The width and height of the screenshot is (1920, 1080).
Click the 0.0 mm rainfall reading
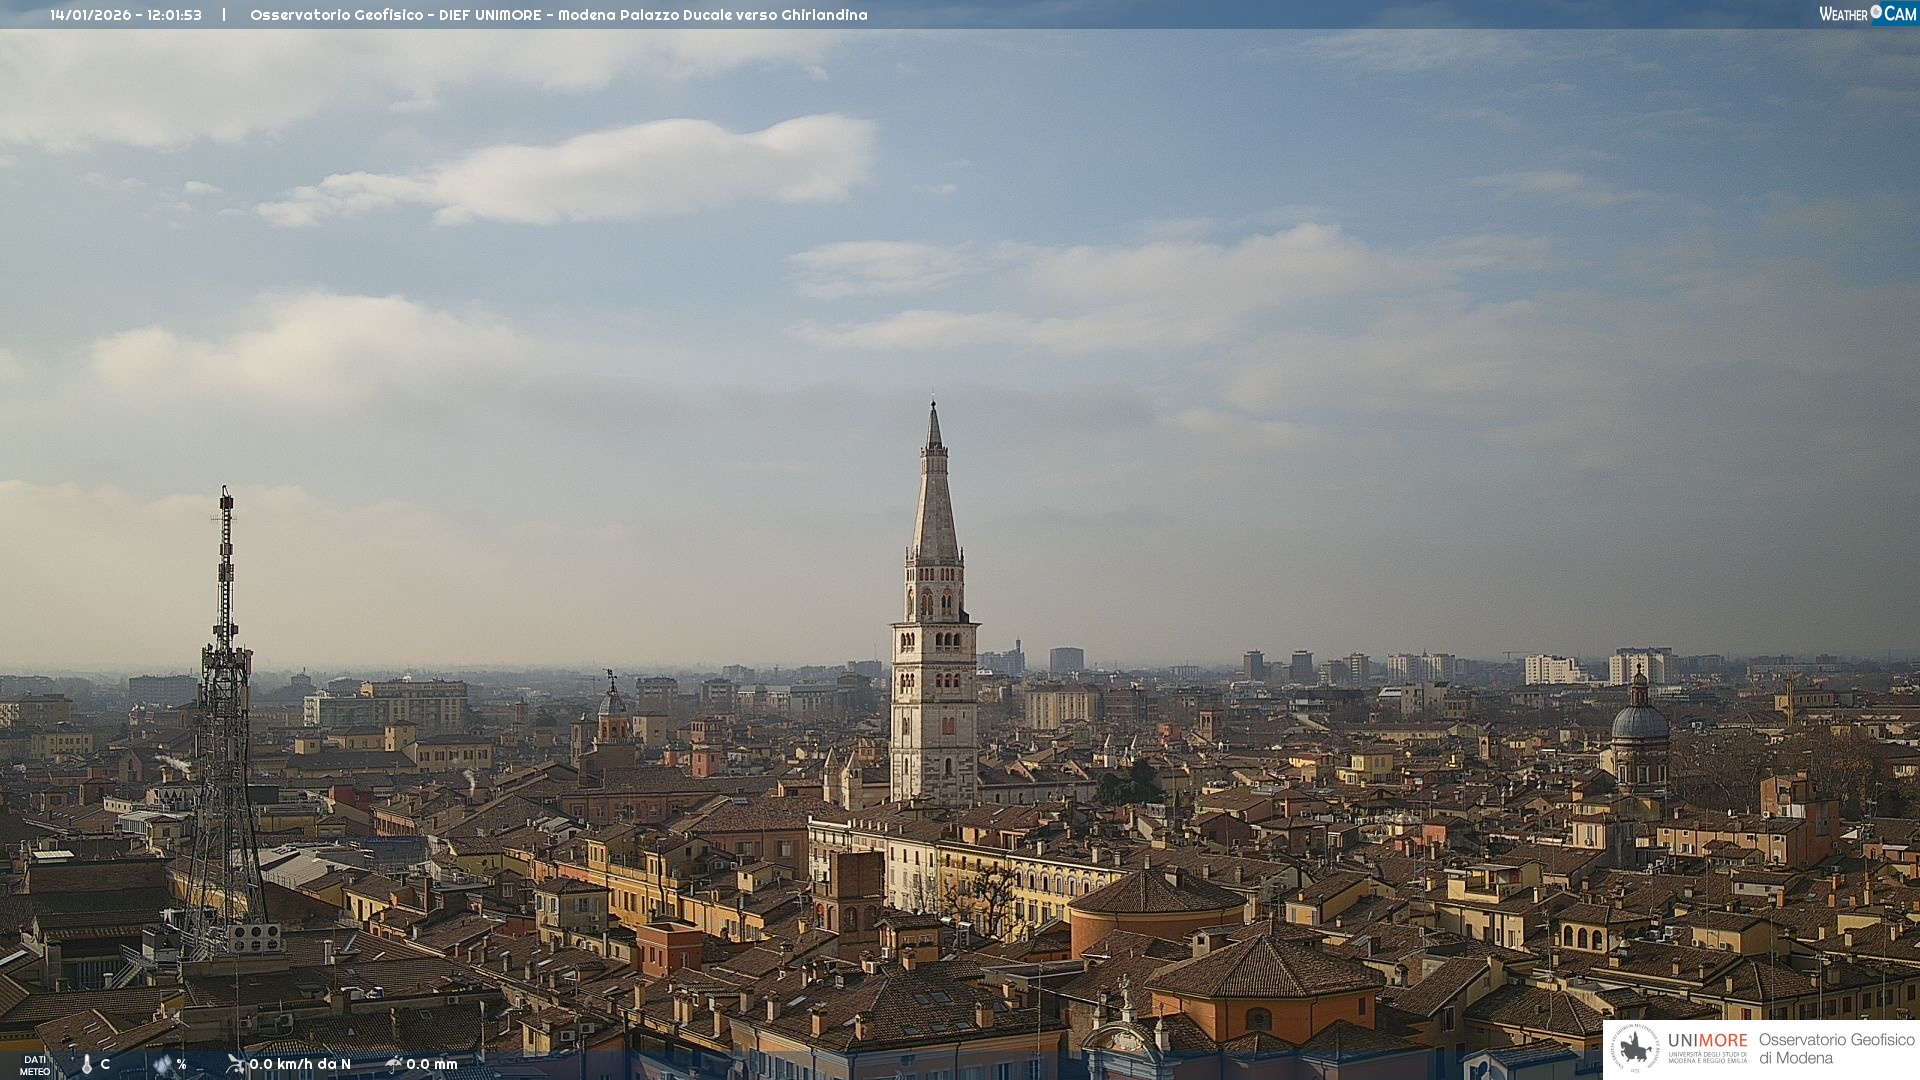click(432, 1064)
